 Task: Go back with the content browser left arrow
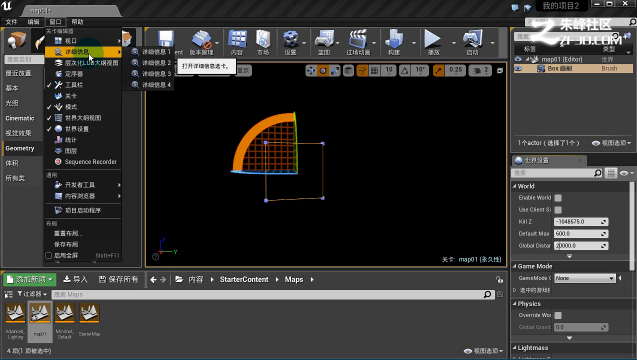pyautogui.click(x=153, y=280)
